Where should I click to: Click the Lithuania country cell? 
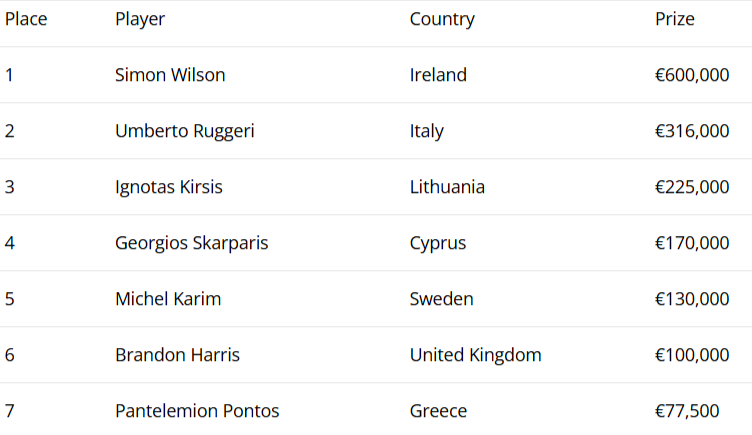click(447, 187)
